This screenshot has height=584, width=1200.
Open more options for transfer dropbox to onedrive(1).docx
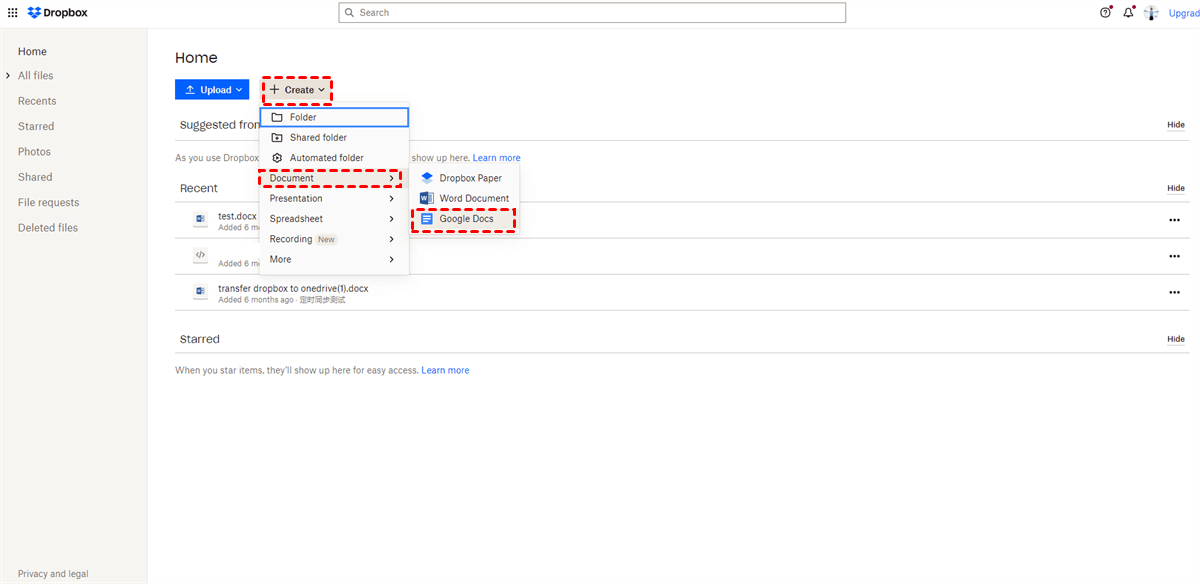tap(1175, 292)
